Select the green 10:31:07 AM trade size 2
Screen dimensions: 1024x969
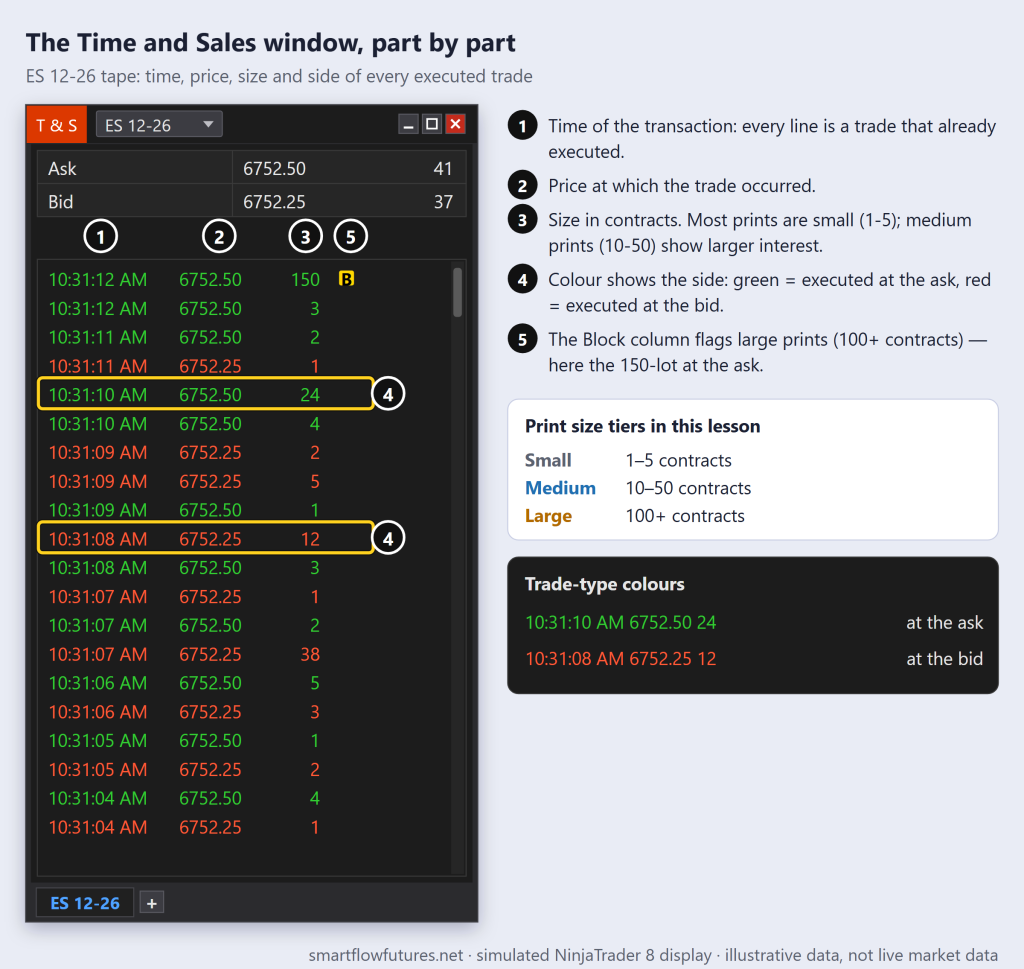pyautogui.click(x=244, y=625)
